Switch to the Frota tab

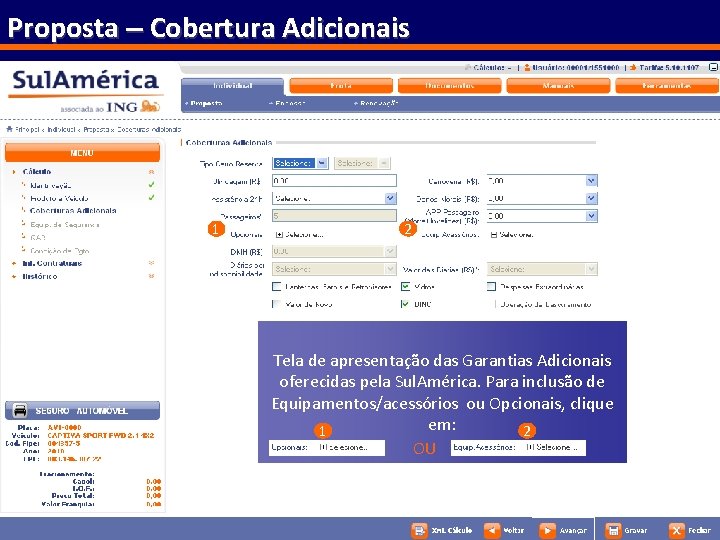pyautogui.click(x=341, y=86)
